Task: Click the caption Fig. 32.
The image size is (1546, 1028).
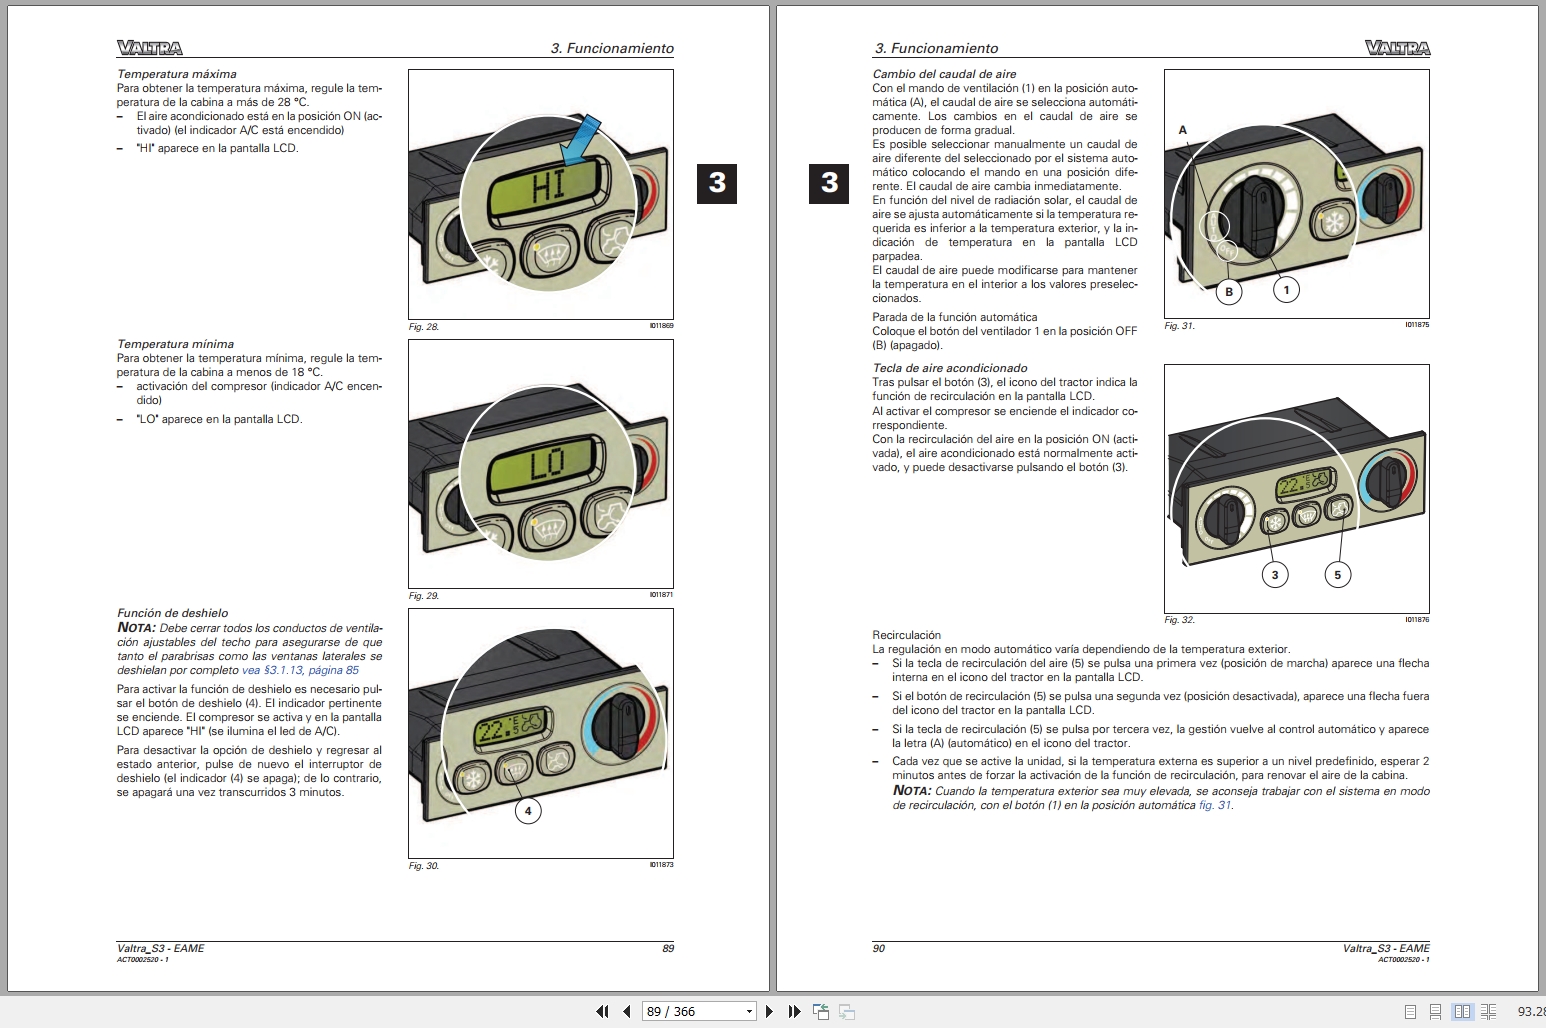Action: point(1179,620)
